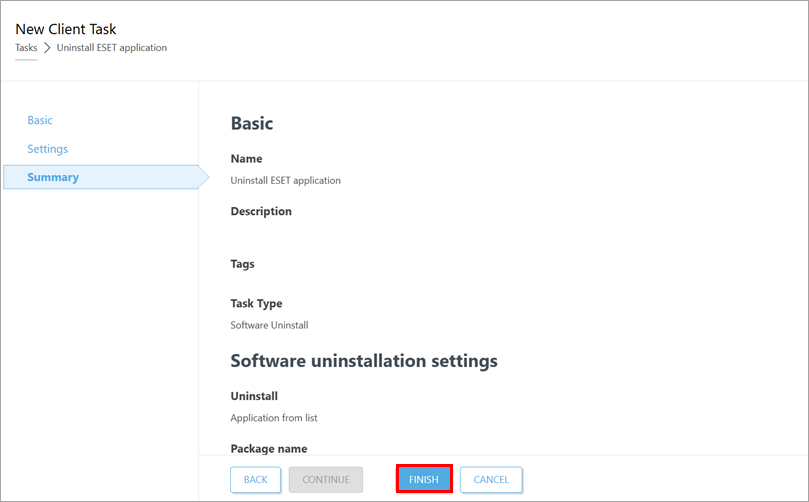Click Software uninstallation settings heading
This screenshot has width=809, height=502.
pos(364,360)
